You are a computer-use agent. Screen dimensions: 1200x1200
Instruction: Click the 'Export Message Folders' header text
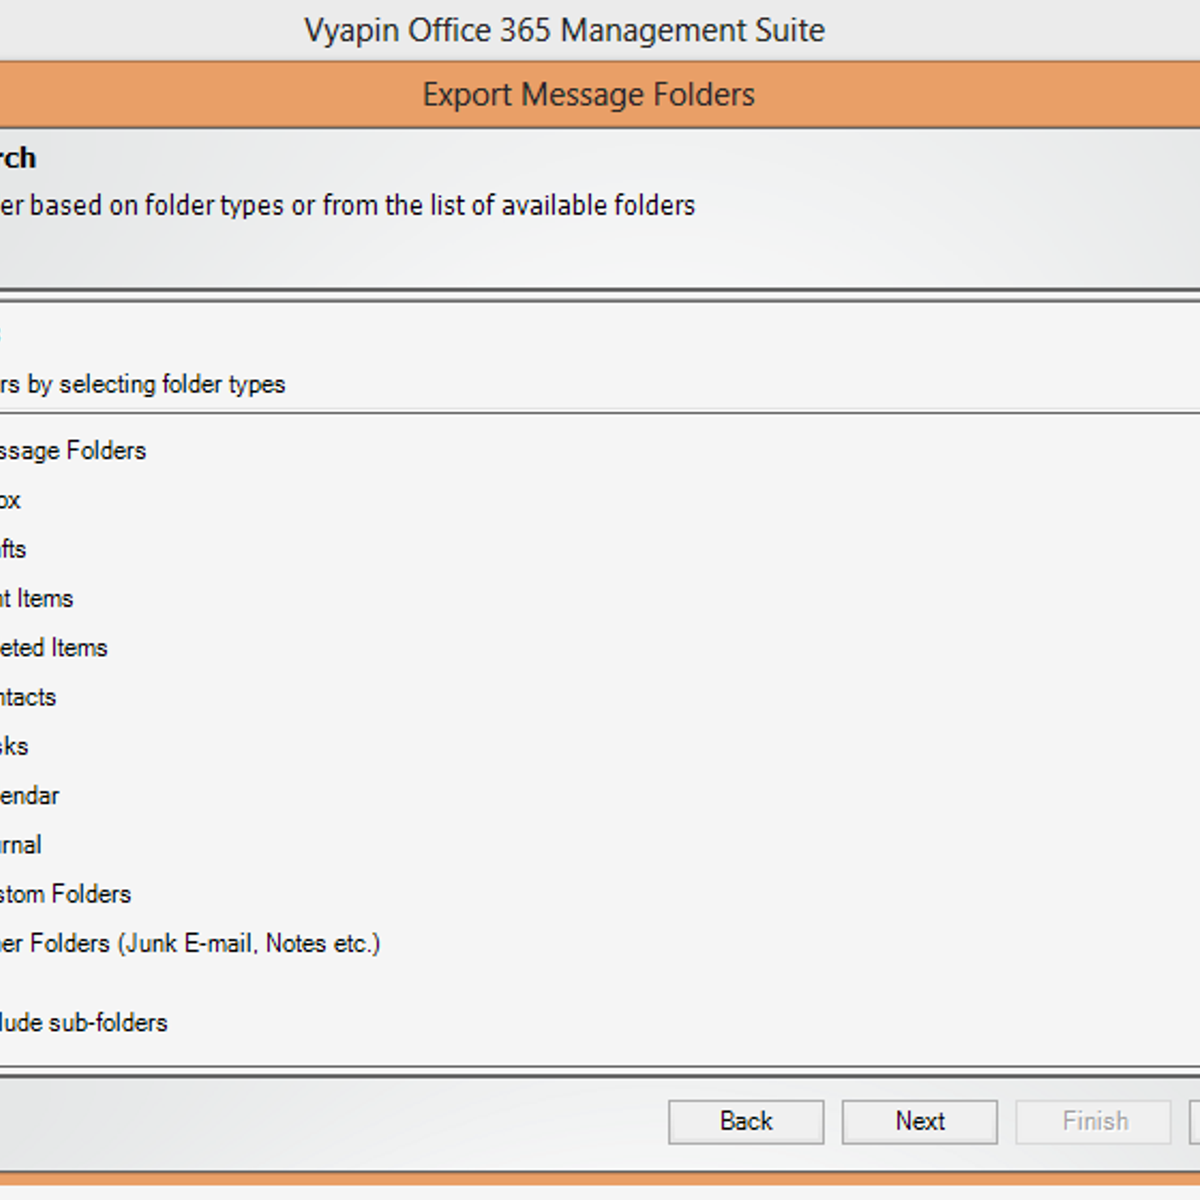click(x=589, y=95)
